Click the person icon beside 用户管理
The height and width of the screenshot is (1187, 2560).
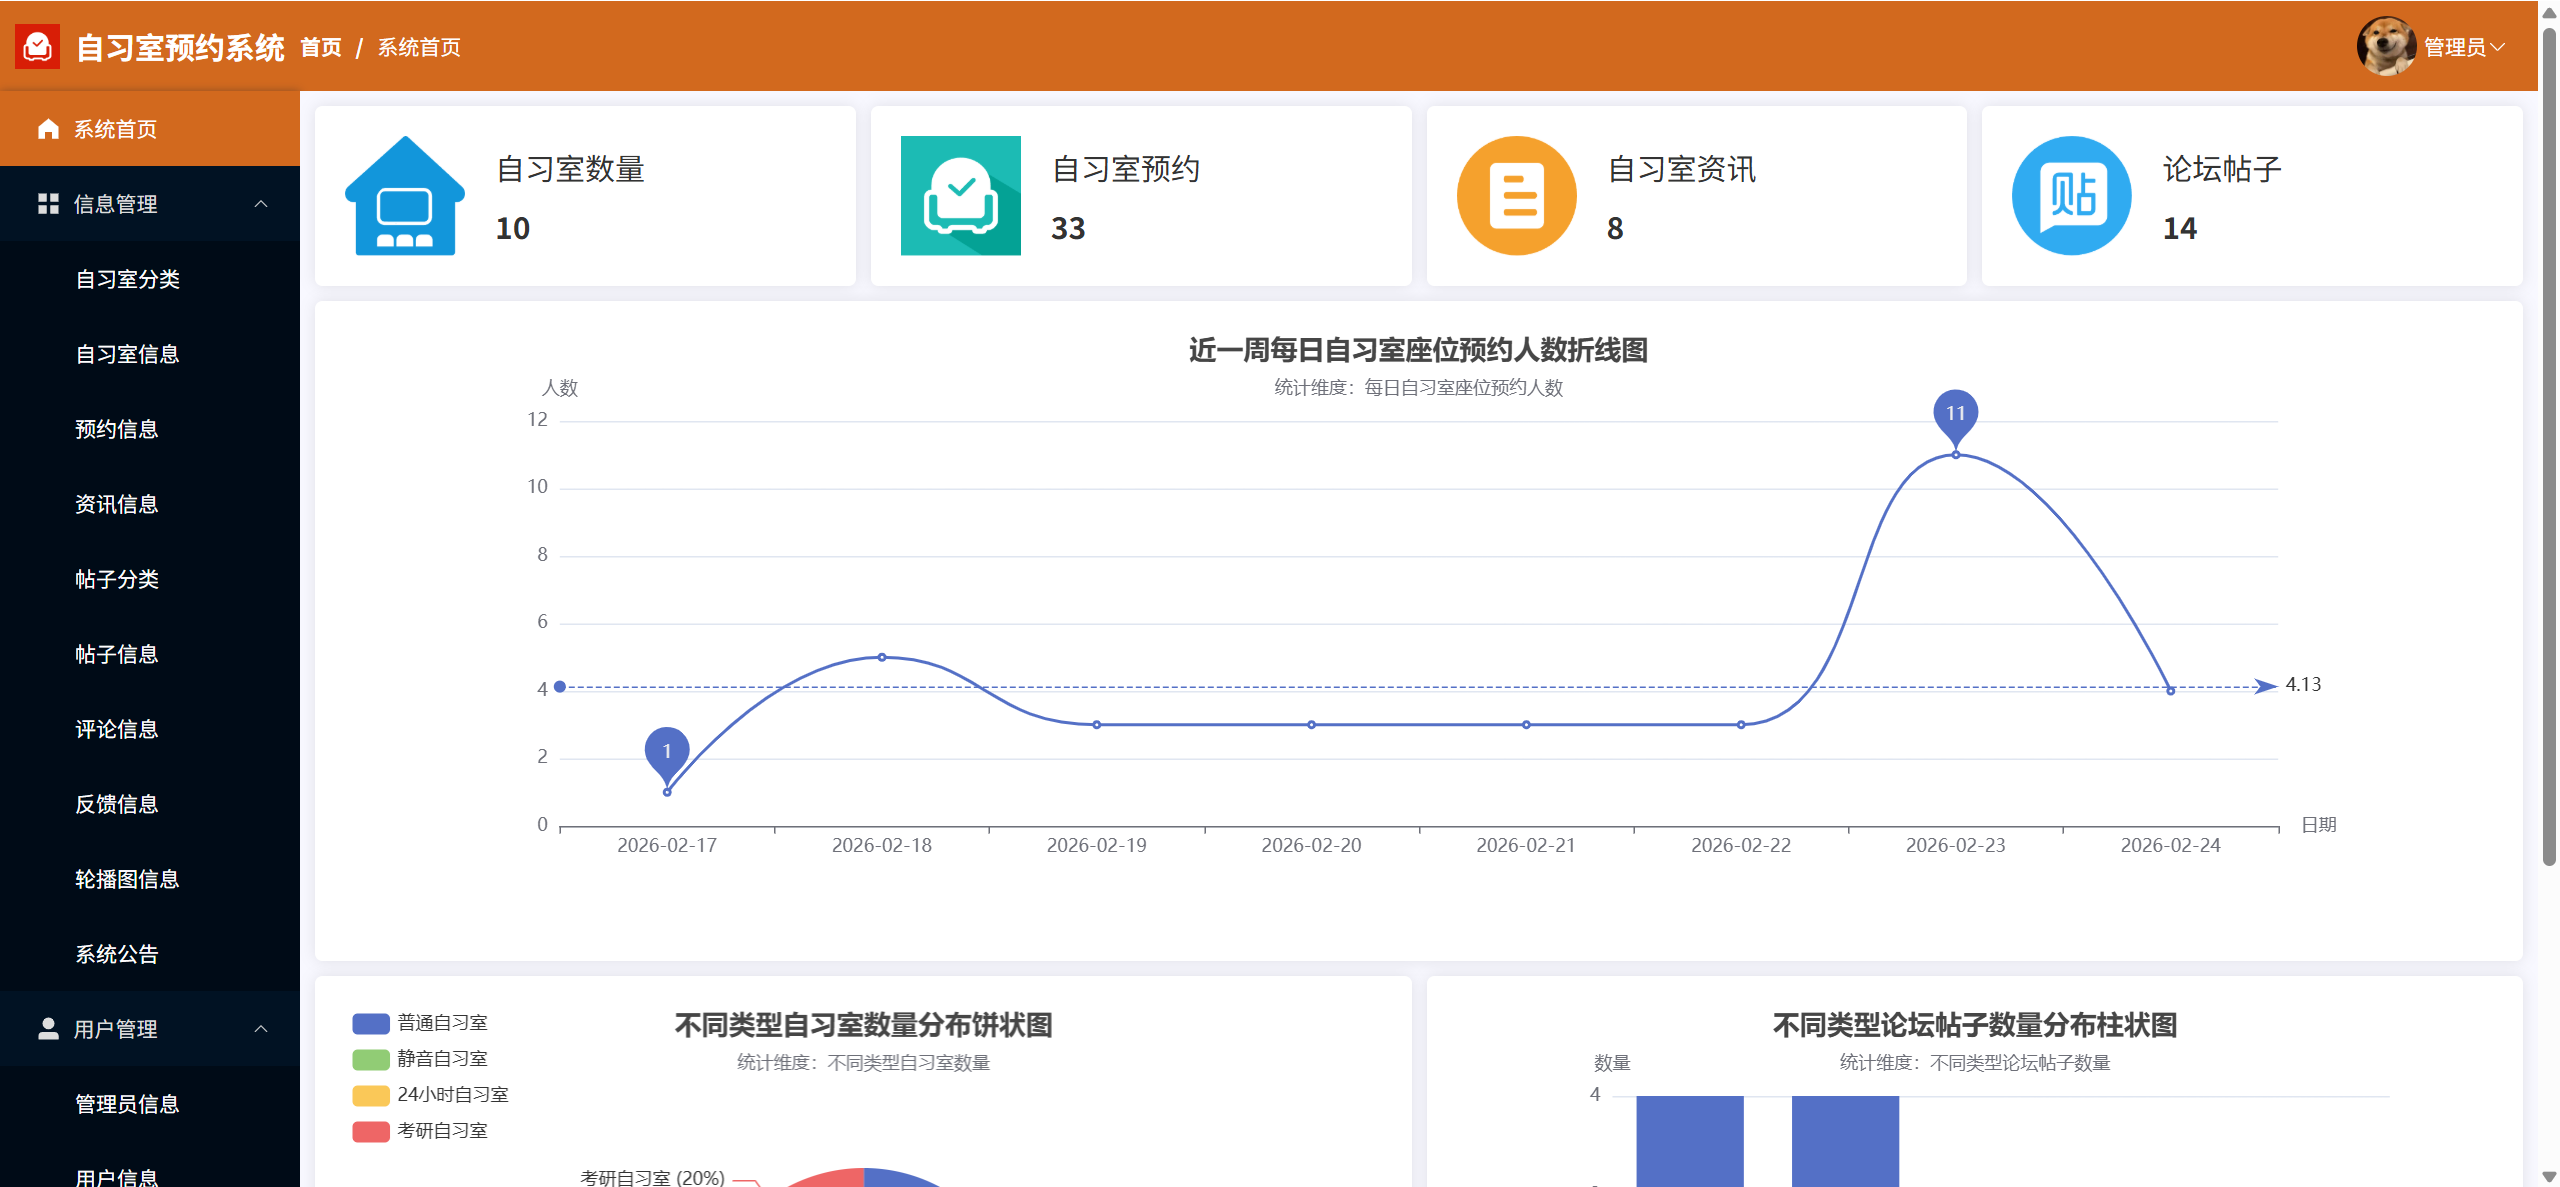[x=48, y=1029]
